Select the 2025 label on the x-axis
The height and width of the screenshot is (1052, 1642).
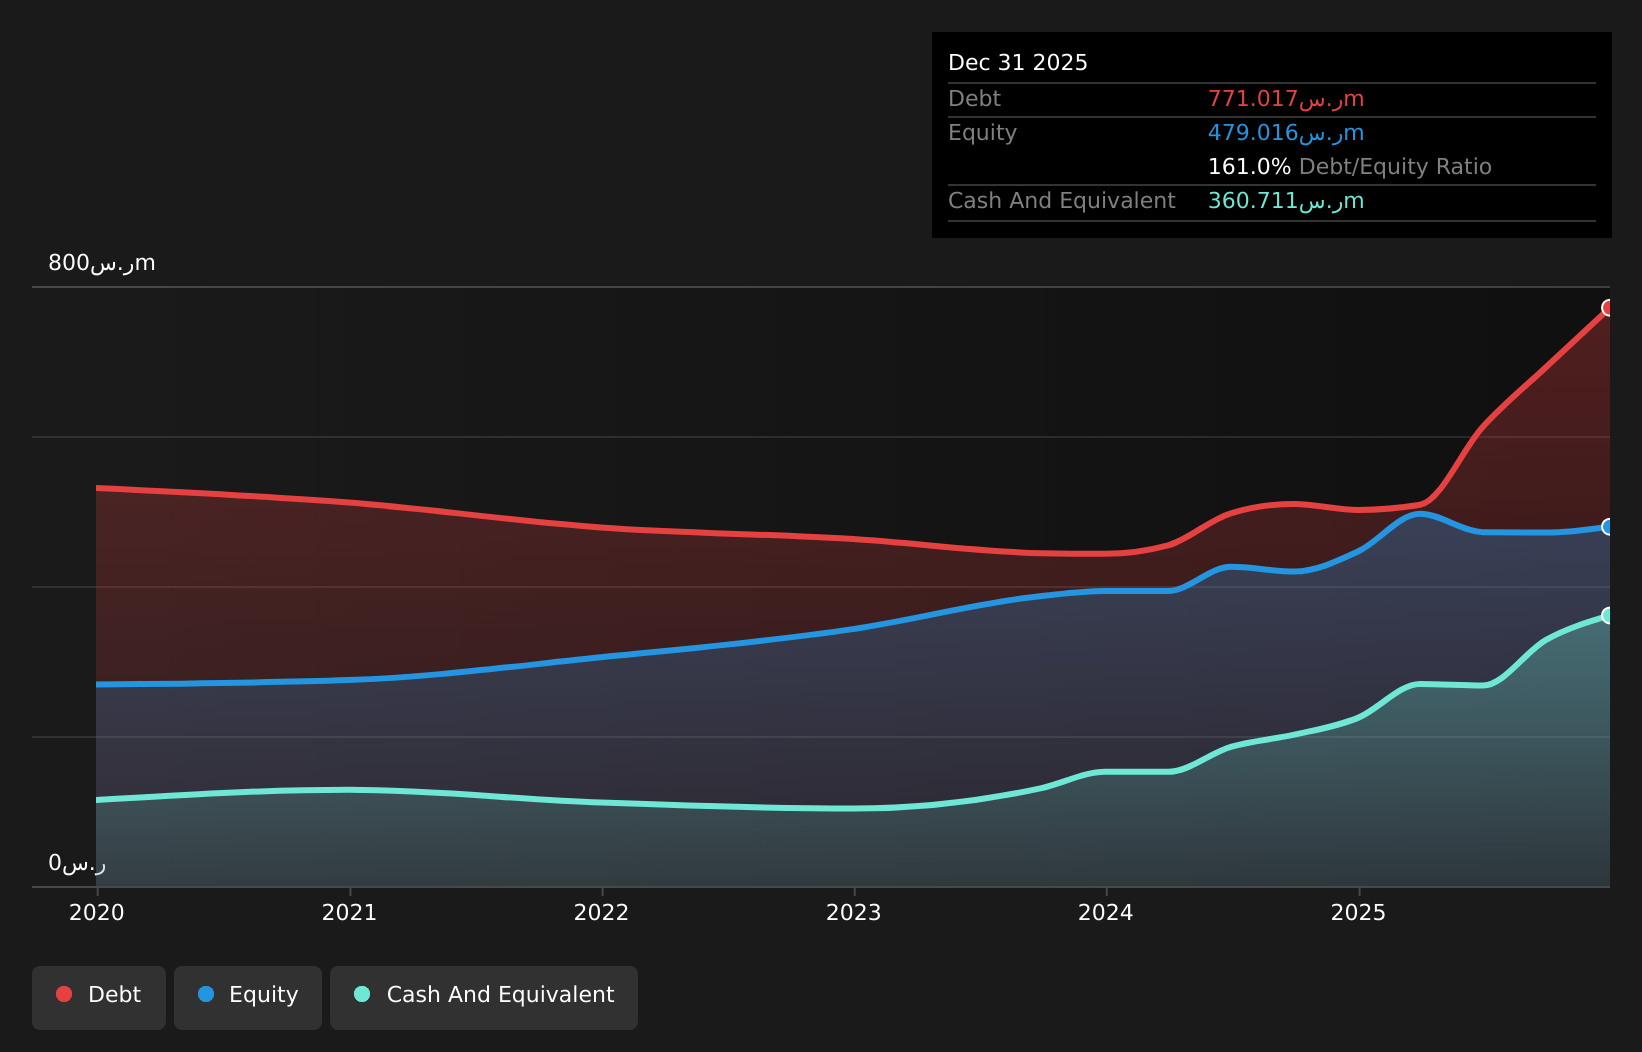(1360, 912)
